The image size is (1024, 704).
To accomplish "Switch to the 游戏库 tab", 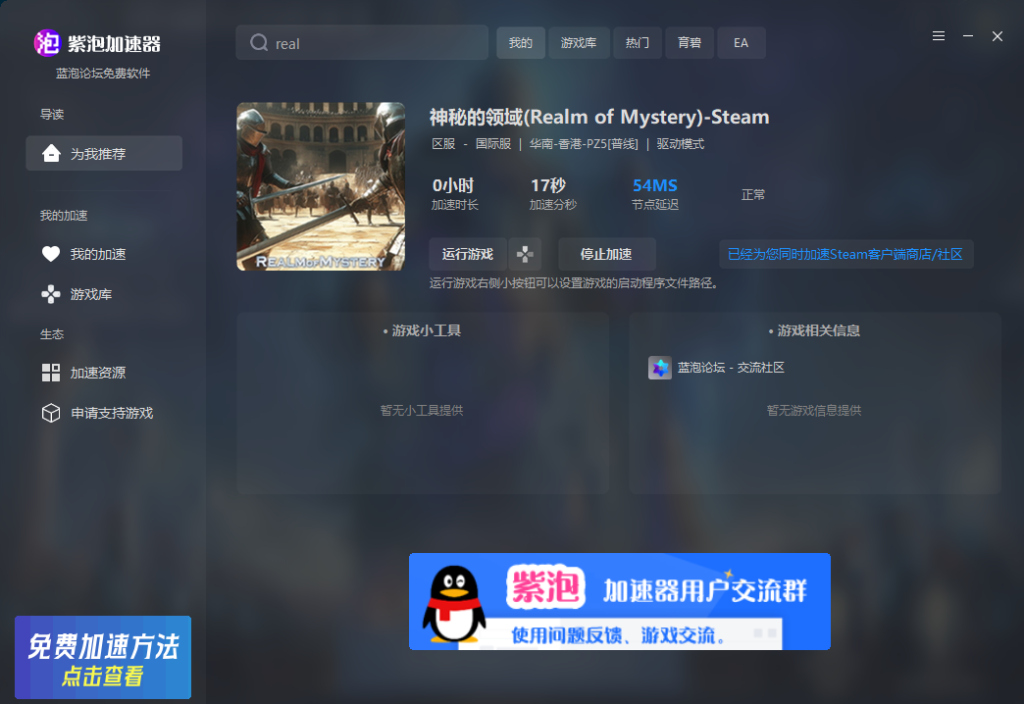I will (579, 42).
